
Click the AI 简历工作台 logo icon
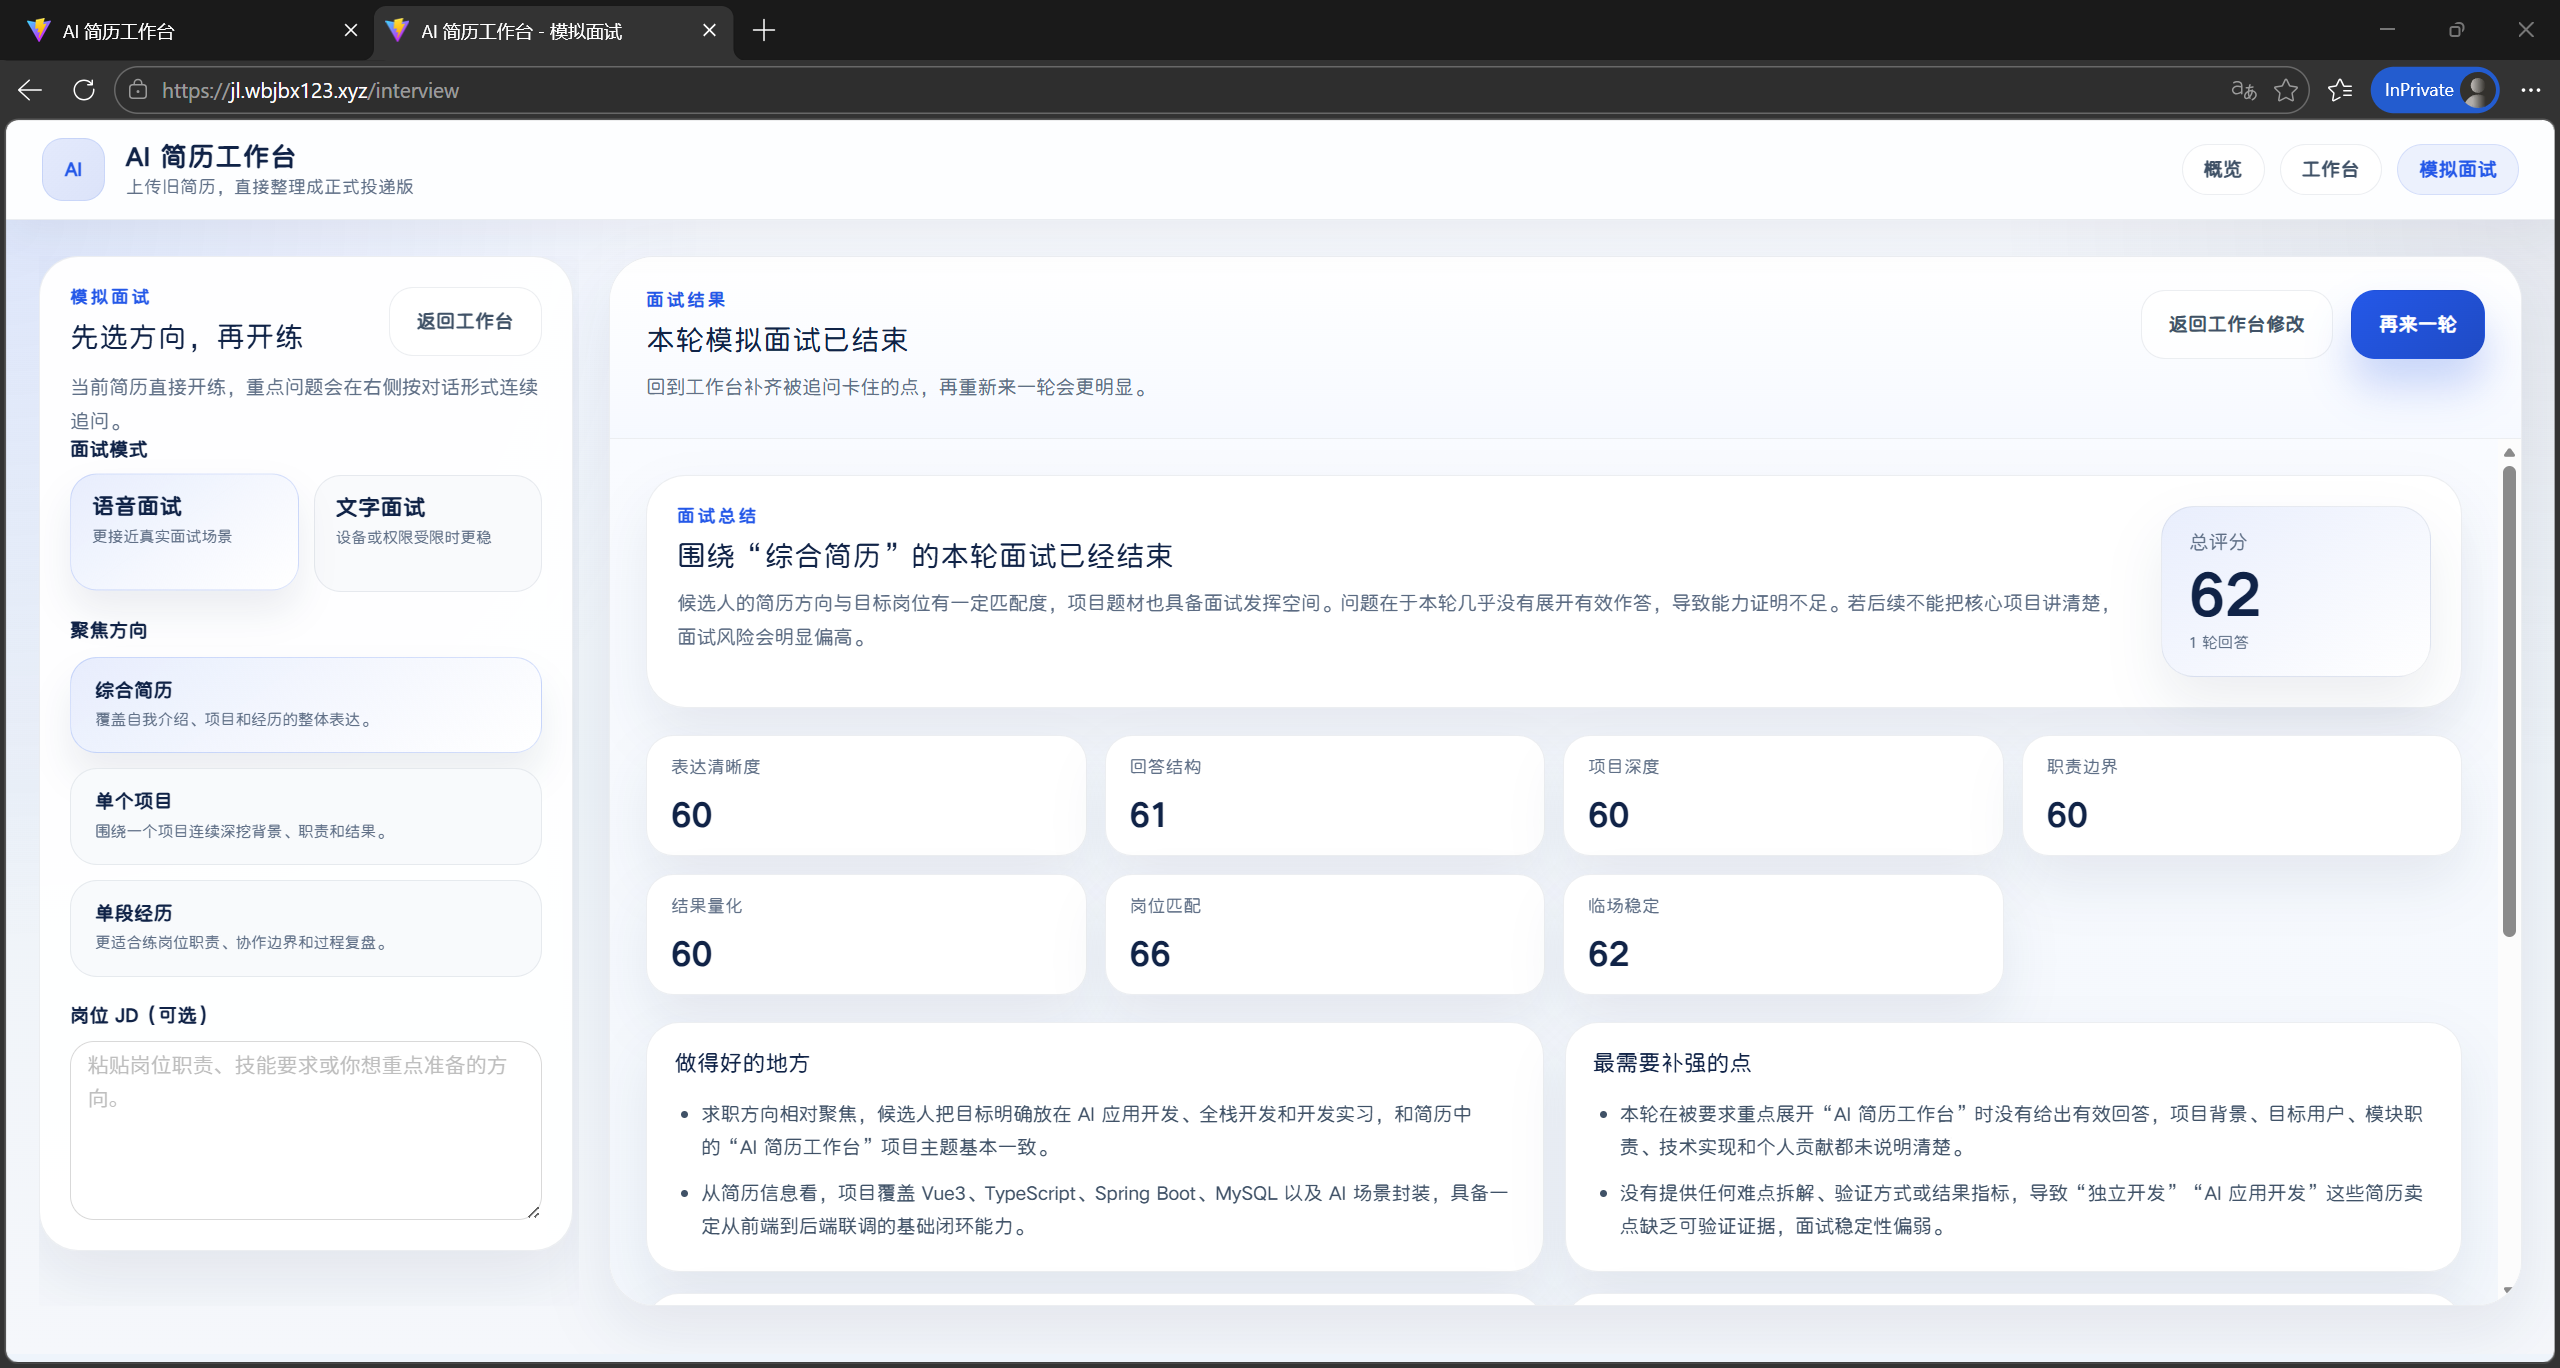(72, 169)
